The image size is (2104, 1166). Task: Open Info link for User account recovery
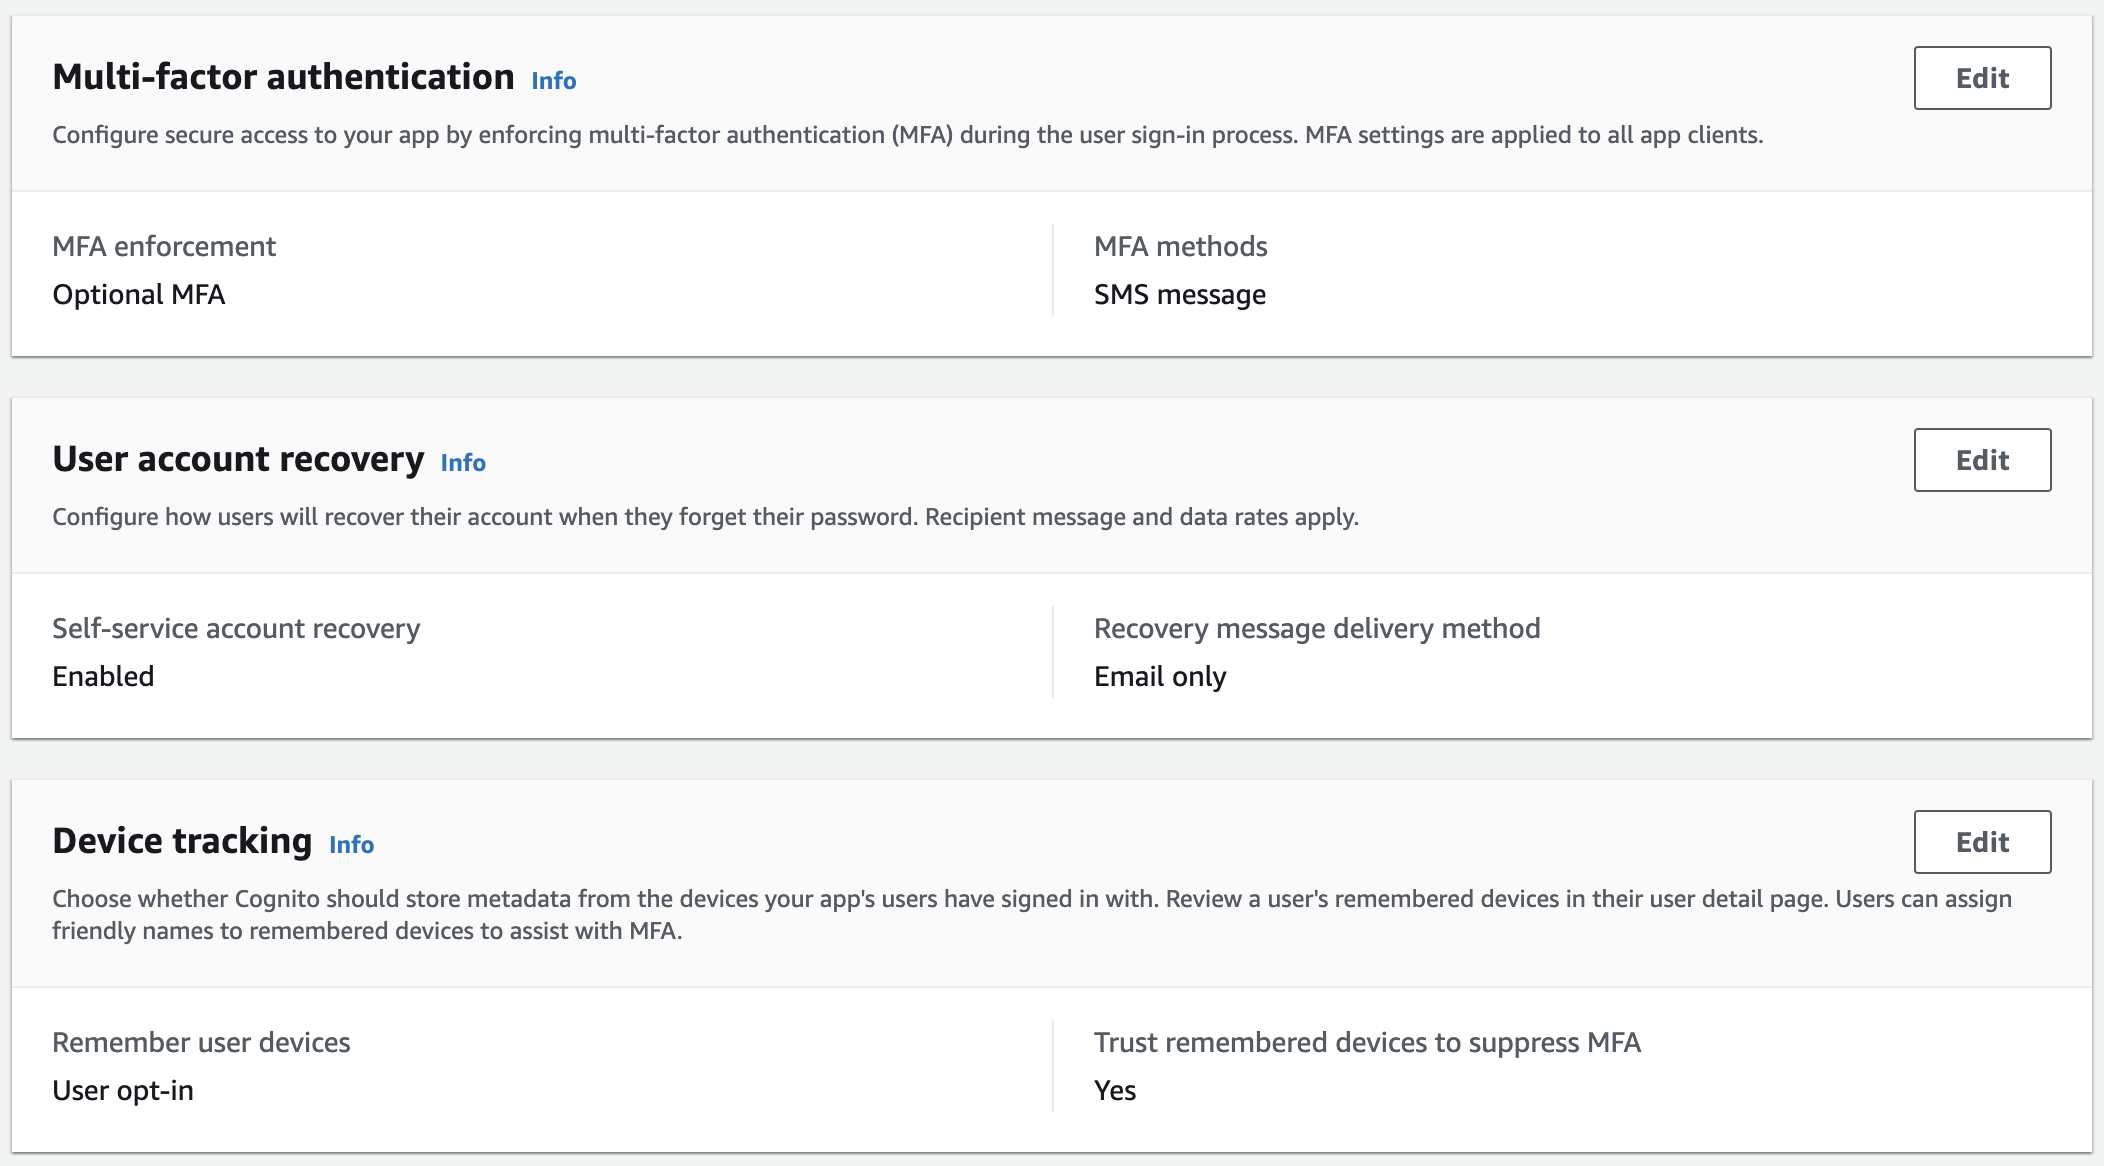[x=463, y=463]
